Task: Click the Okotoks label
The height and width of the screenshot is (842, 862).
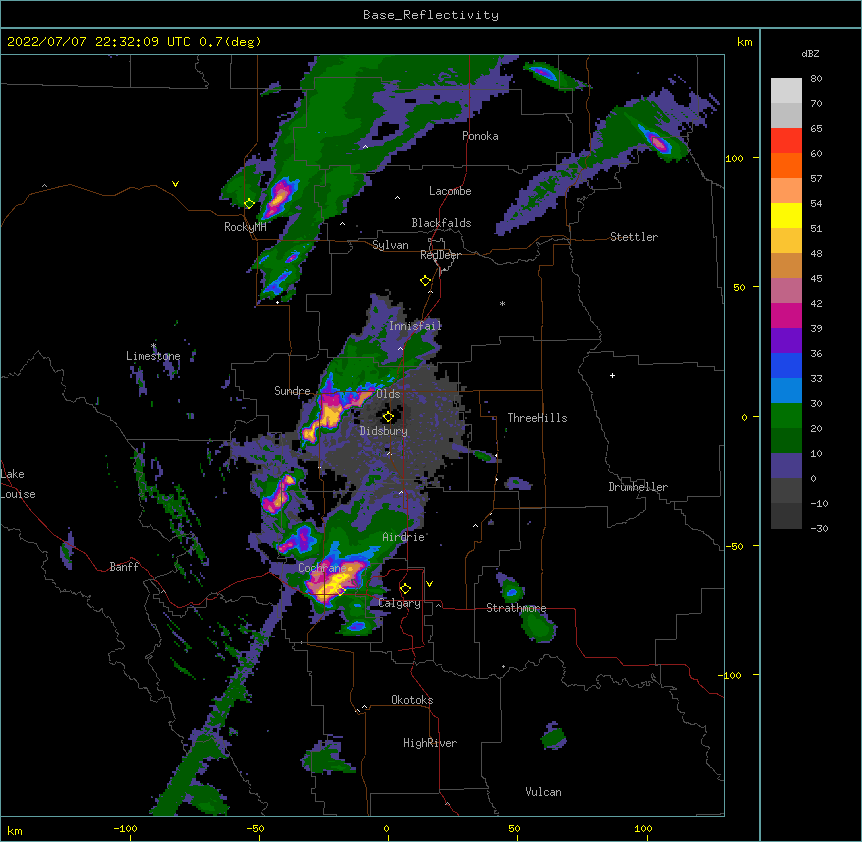Action: (412, 700)
